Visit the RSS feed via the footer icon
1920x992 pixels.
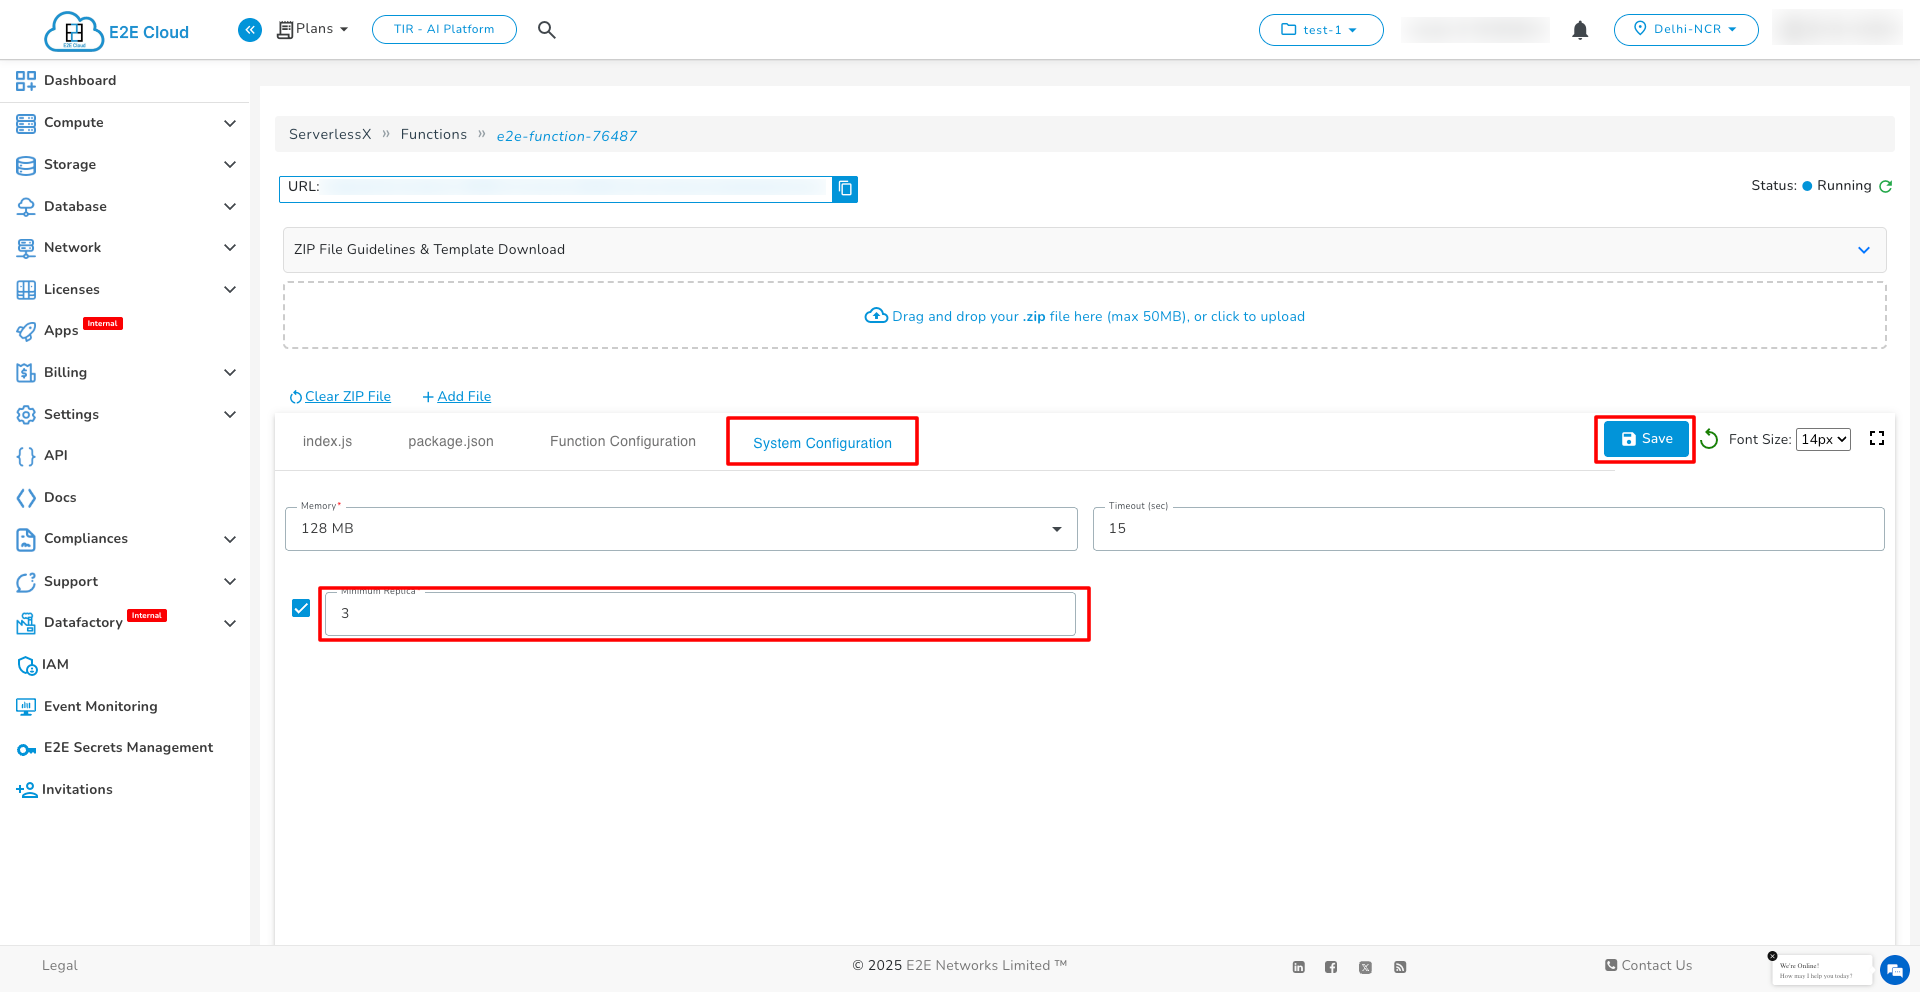1400,966
